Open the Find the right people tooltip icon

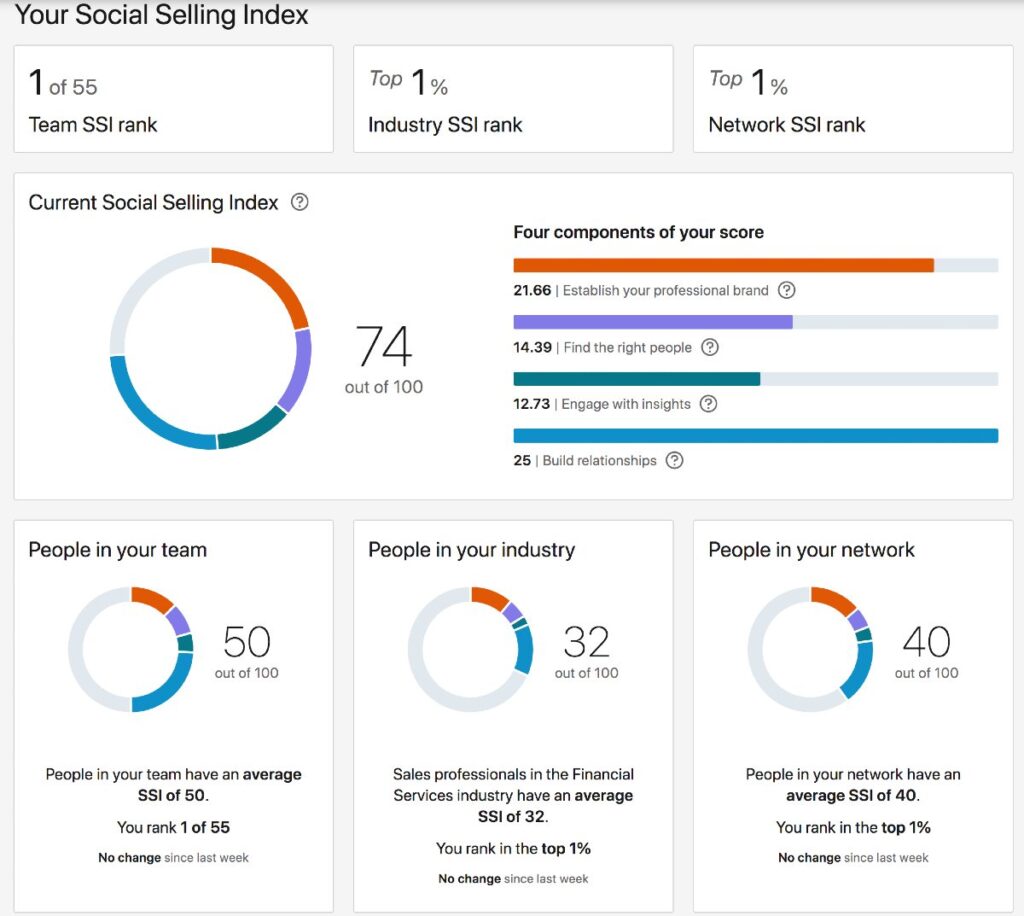tap(709, 348)
